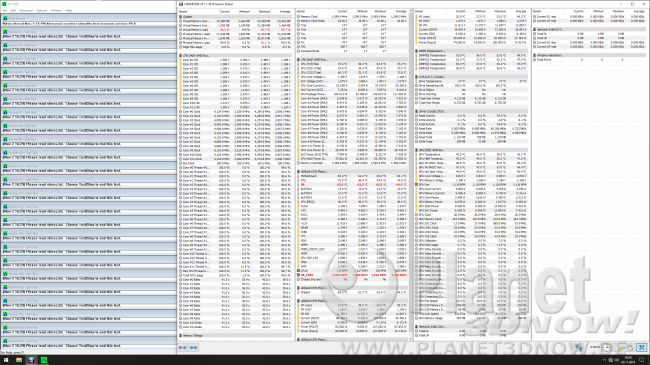650x365 pixels.
Task: Click the Sensor column header in first panel
Action: tap(183, 12)
